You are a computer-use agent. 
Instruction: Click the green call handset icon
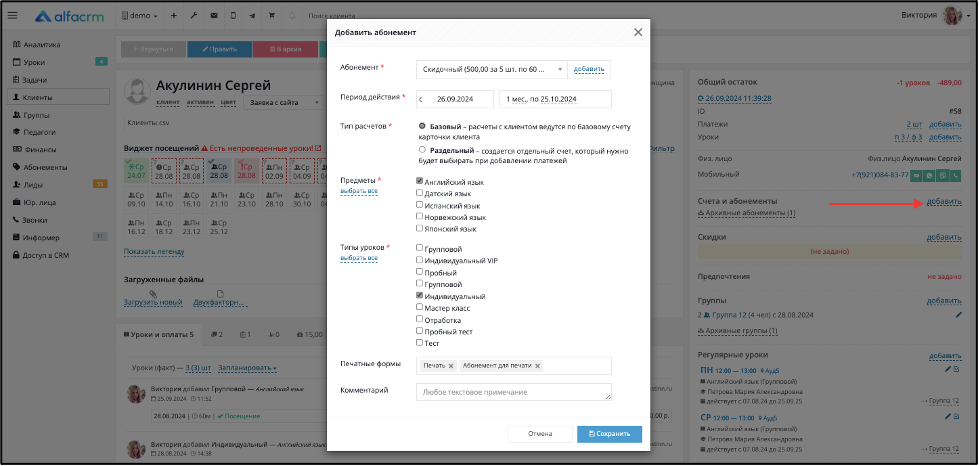tap(956, 176)
